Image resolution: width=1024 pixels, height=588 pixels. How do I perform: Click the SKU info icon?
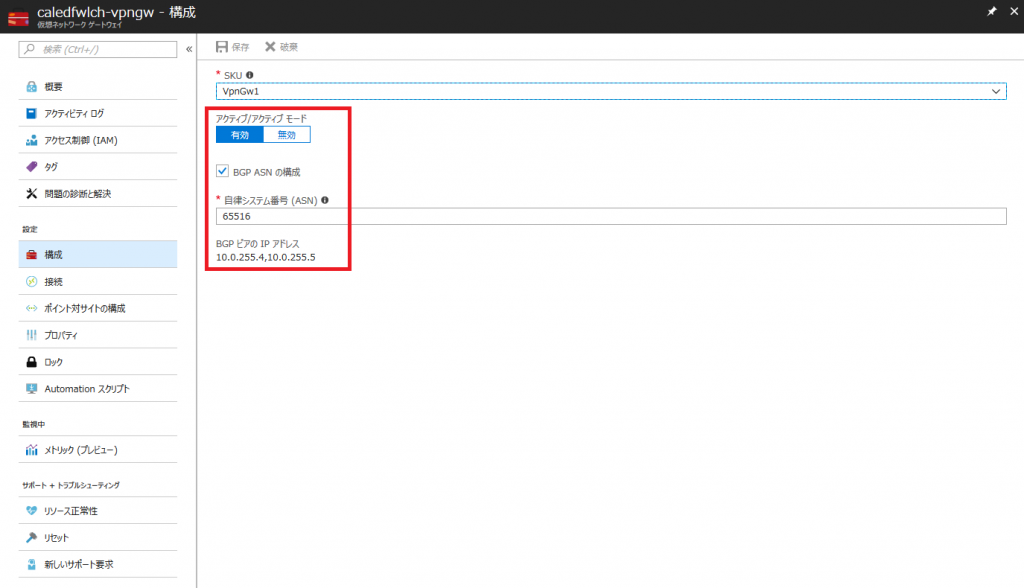tap(249, 75)
